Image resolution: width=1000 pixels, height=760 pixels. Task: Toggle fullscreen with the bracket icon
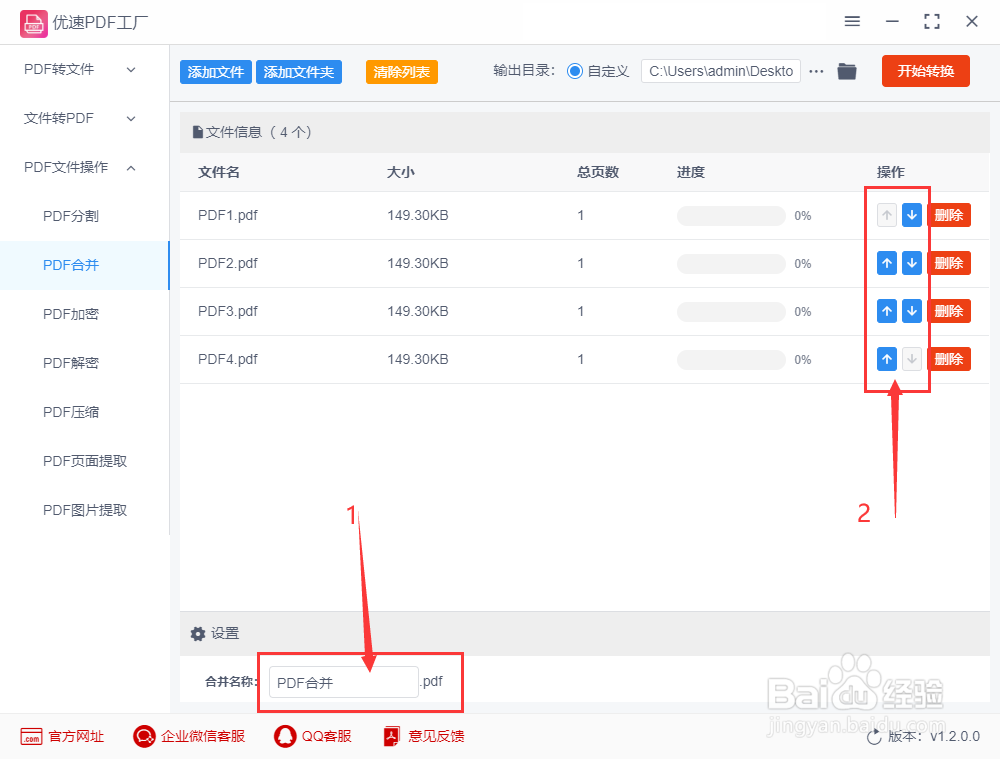[932, 22]
